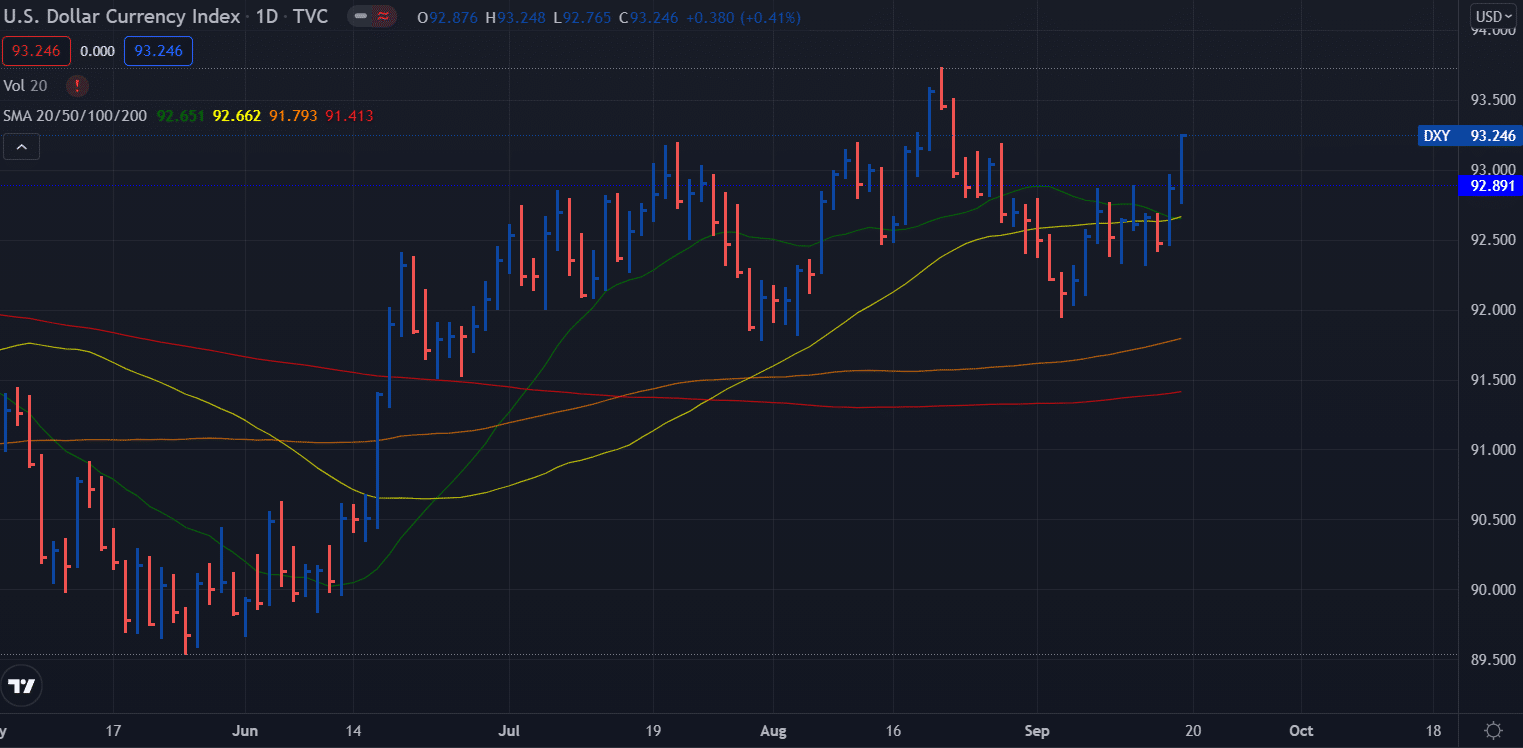Click the 1D interval label in the title
This screenshot has height=748, width=1523.
[267, 17]
